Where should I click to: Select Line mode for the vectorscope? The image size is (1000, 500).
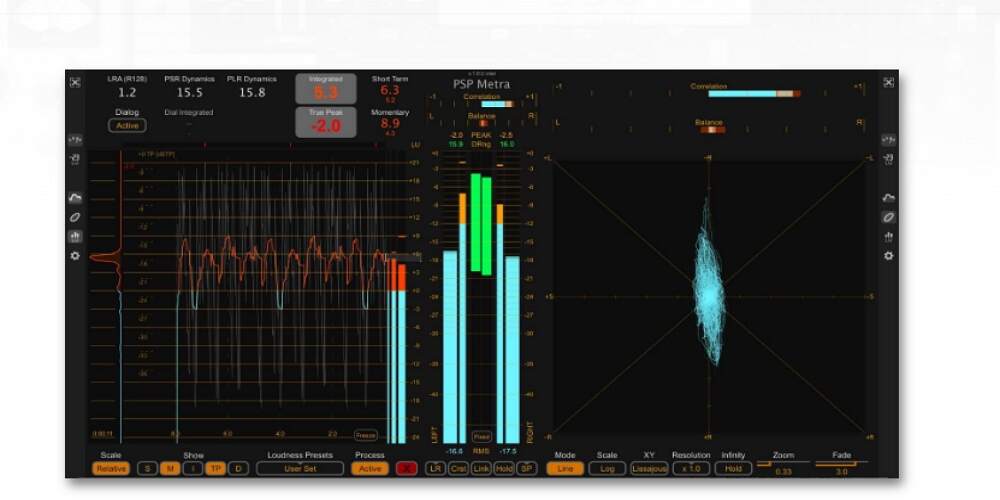click(x=565, y=469)
